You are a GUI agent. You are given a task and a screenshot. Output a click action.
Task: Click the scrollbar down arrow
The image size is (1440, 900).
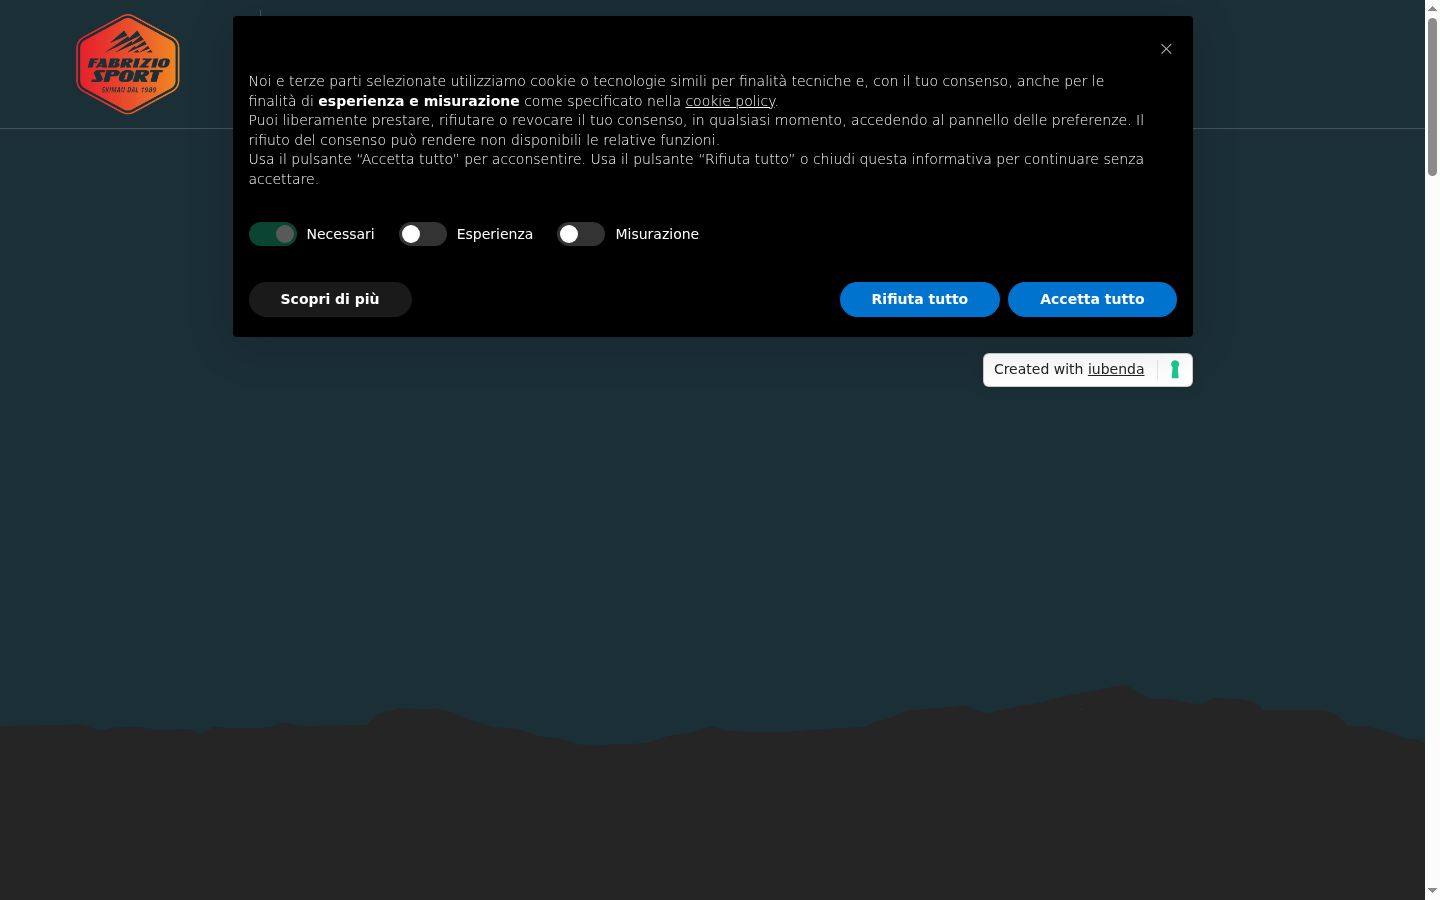click(x=1432, y=891)
